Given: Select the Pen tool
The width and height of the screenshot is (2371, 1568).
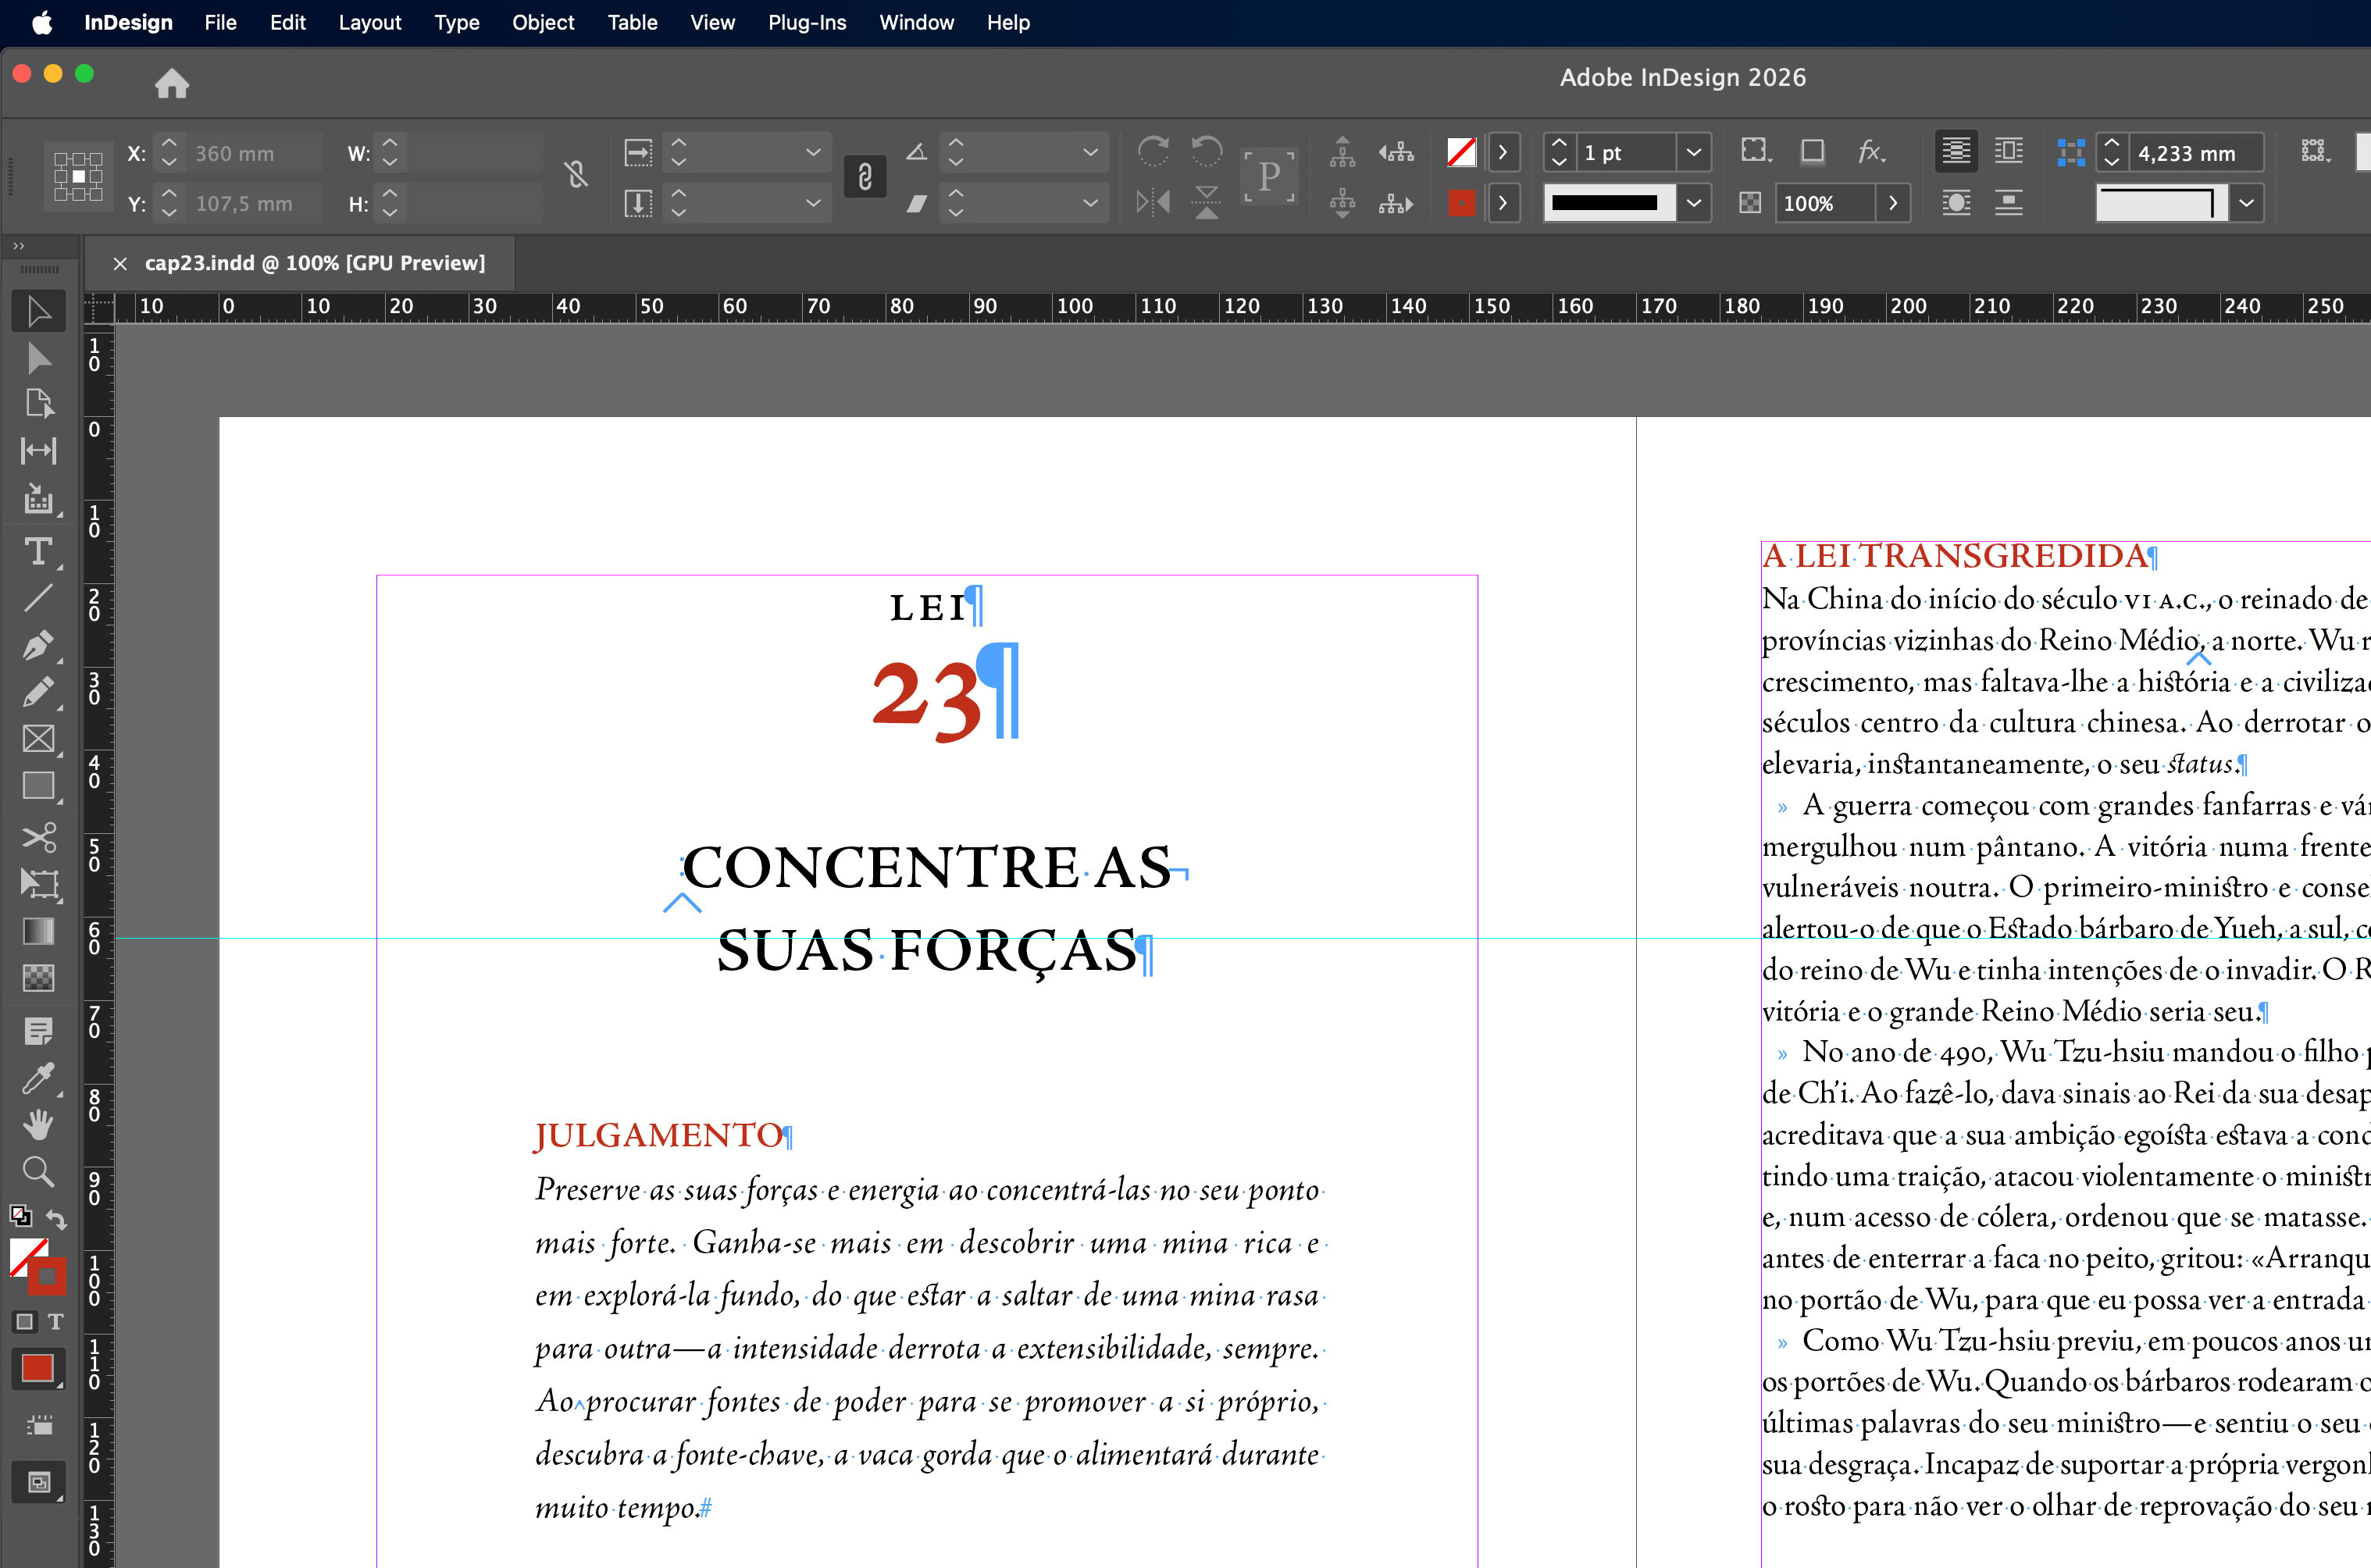Looking at the screenshot, I should pos(38,645).
